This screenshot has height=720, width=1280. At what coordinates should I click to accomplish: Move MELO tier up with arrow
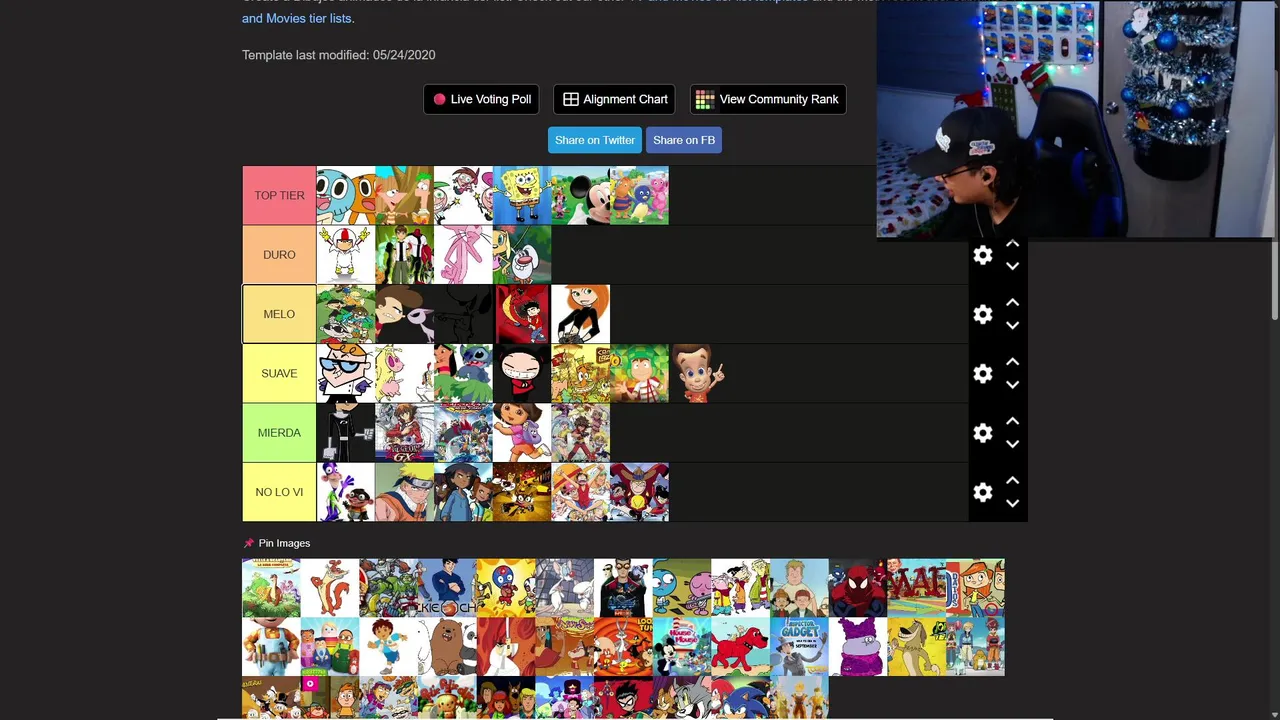[1012, 303]
